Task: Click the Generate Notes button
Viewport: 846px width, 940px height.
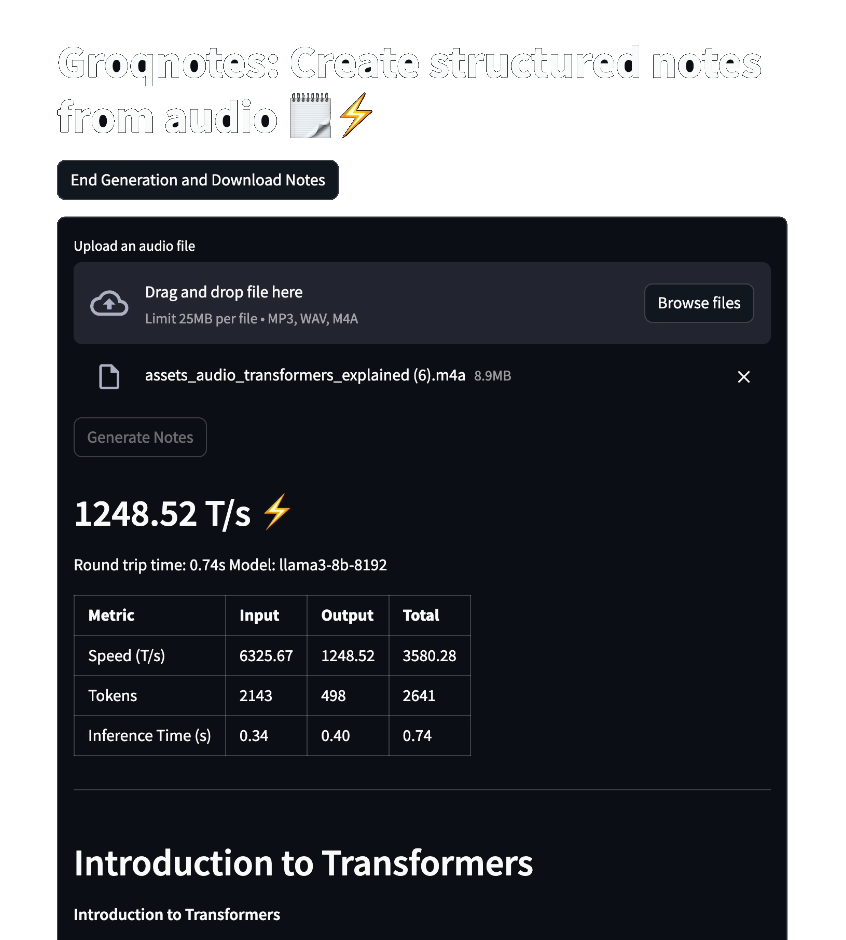Action: click(140, 437)
